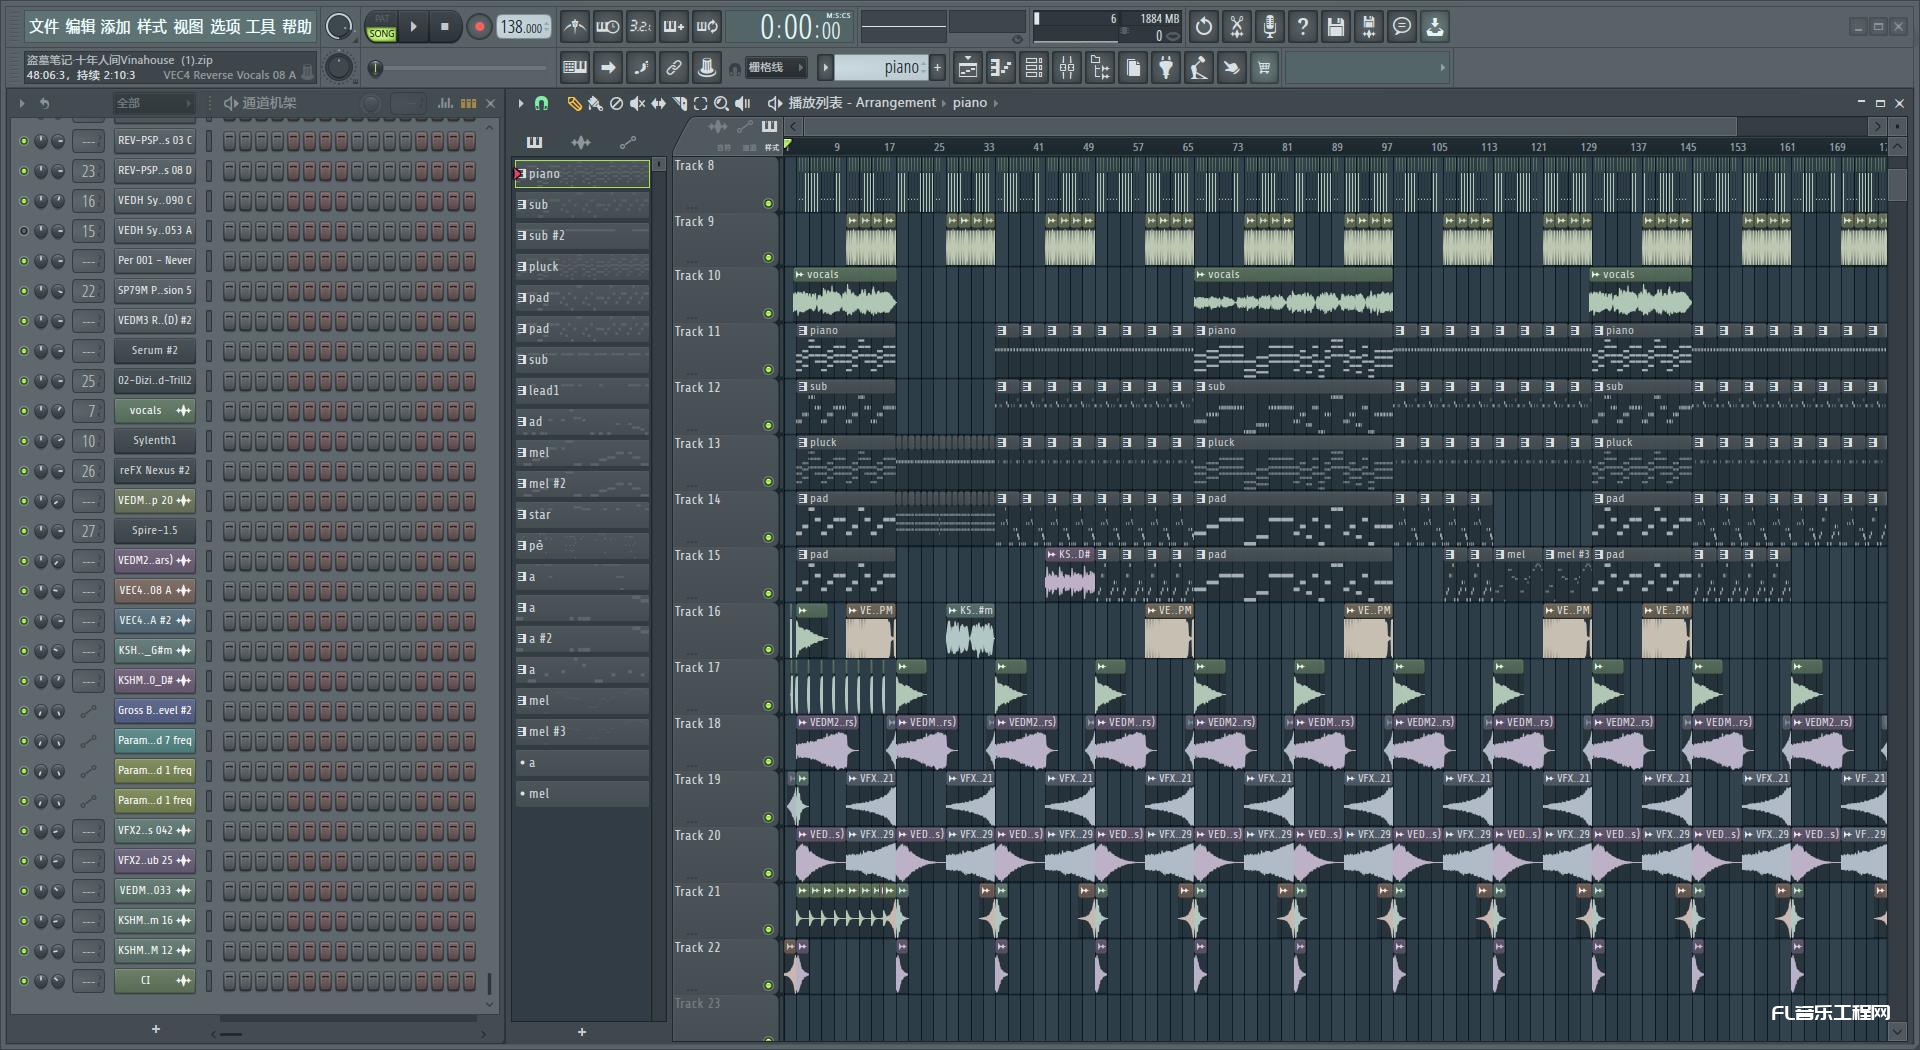Screen dimensions: 1920x1050
Task: Expand the arrow after piano in breadcrumb
Action: pos(995,103)
